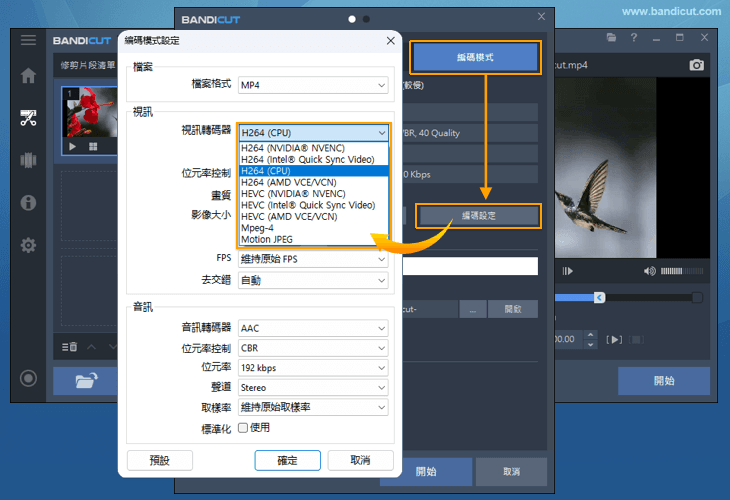This screenshot has width=730, height=500.
Task: Select highlighted H264 (CPU) list entry
Action: tap(314, 171)
